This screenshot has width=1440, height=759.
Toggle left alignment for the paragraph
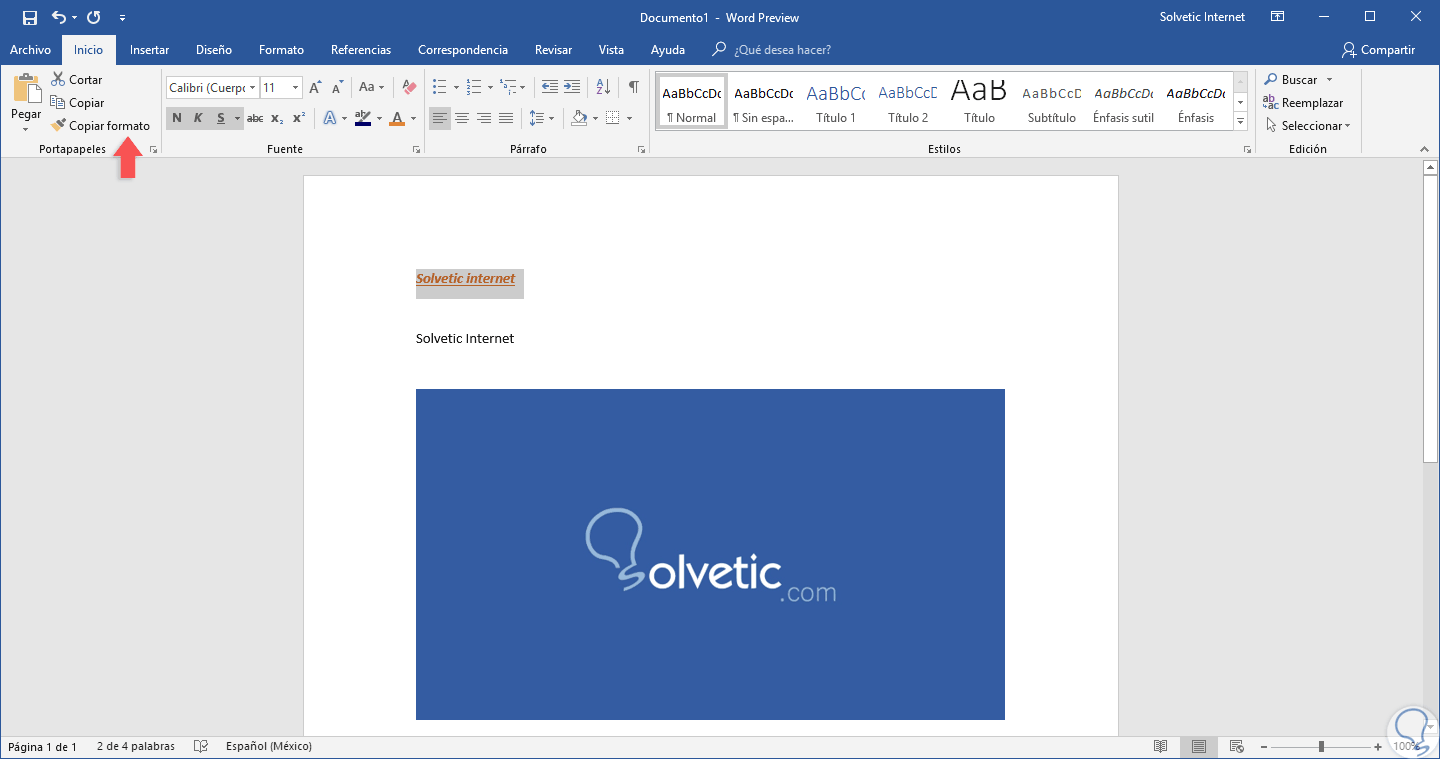pyautogui.click(x=440, y=118)
